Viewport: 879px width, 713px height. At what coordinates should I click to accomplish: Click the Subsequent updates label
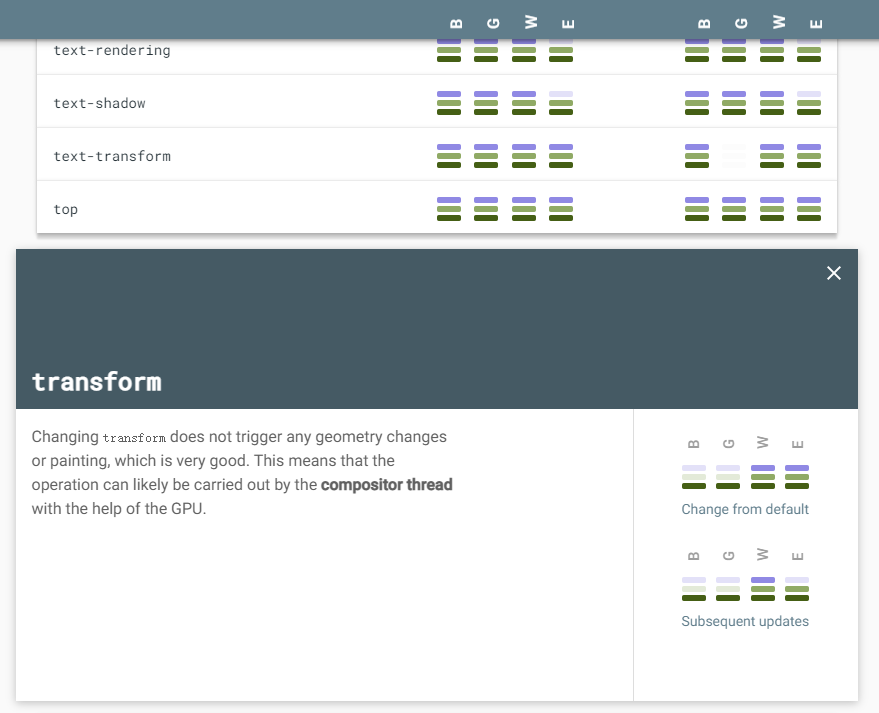coord(745,621)
